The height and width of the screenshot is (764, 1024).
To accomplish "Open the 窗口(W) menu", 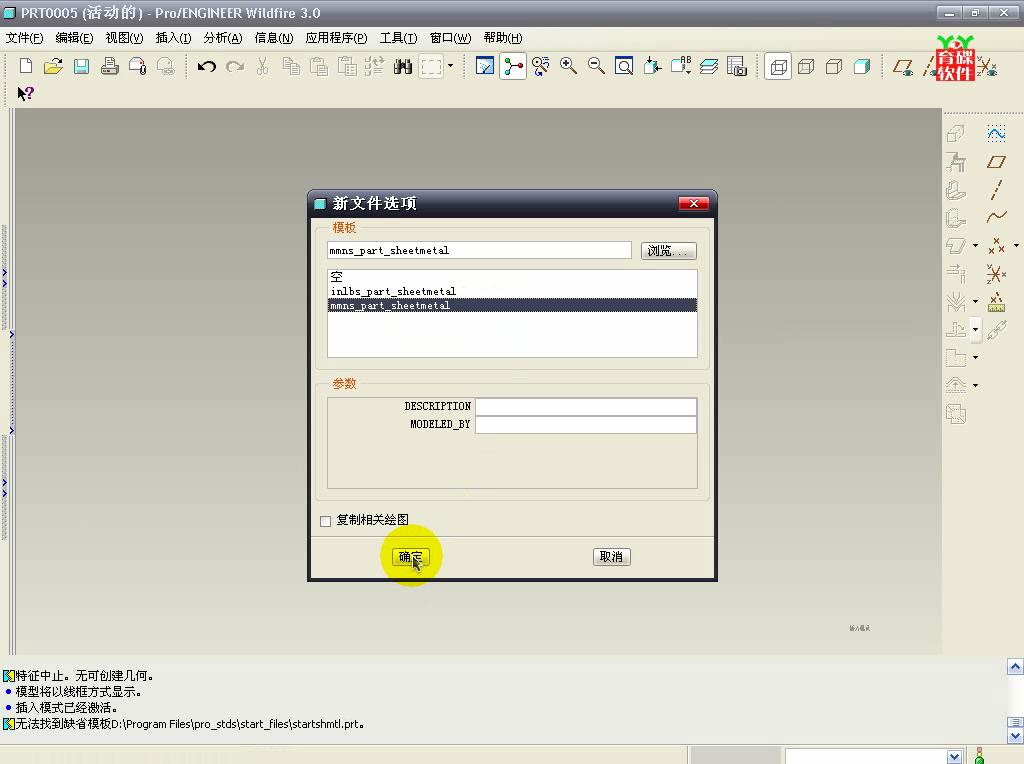I will pos(451,38).
